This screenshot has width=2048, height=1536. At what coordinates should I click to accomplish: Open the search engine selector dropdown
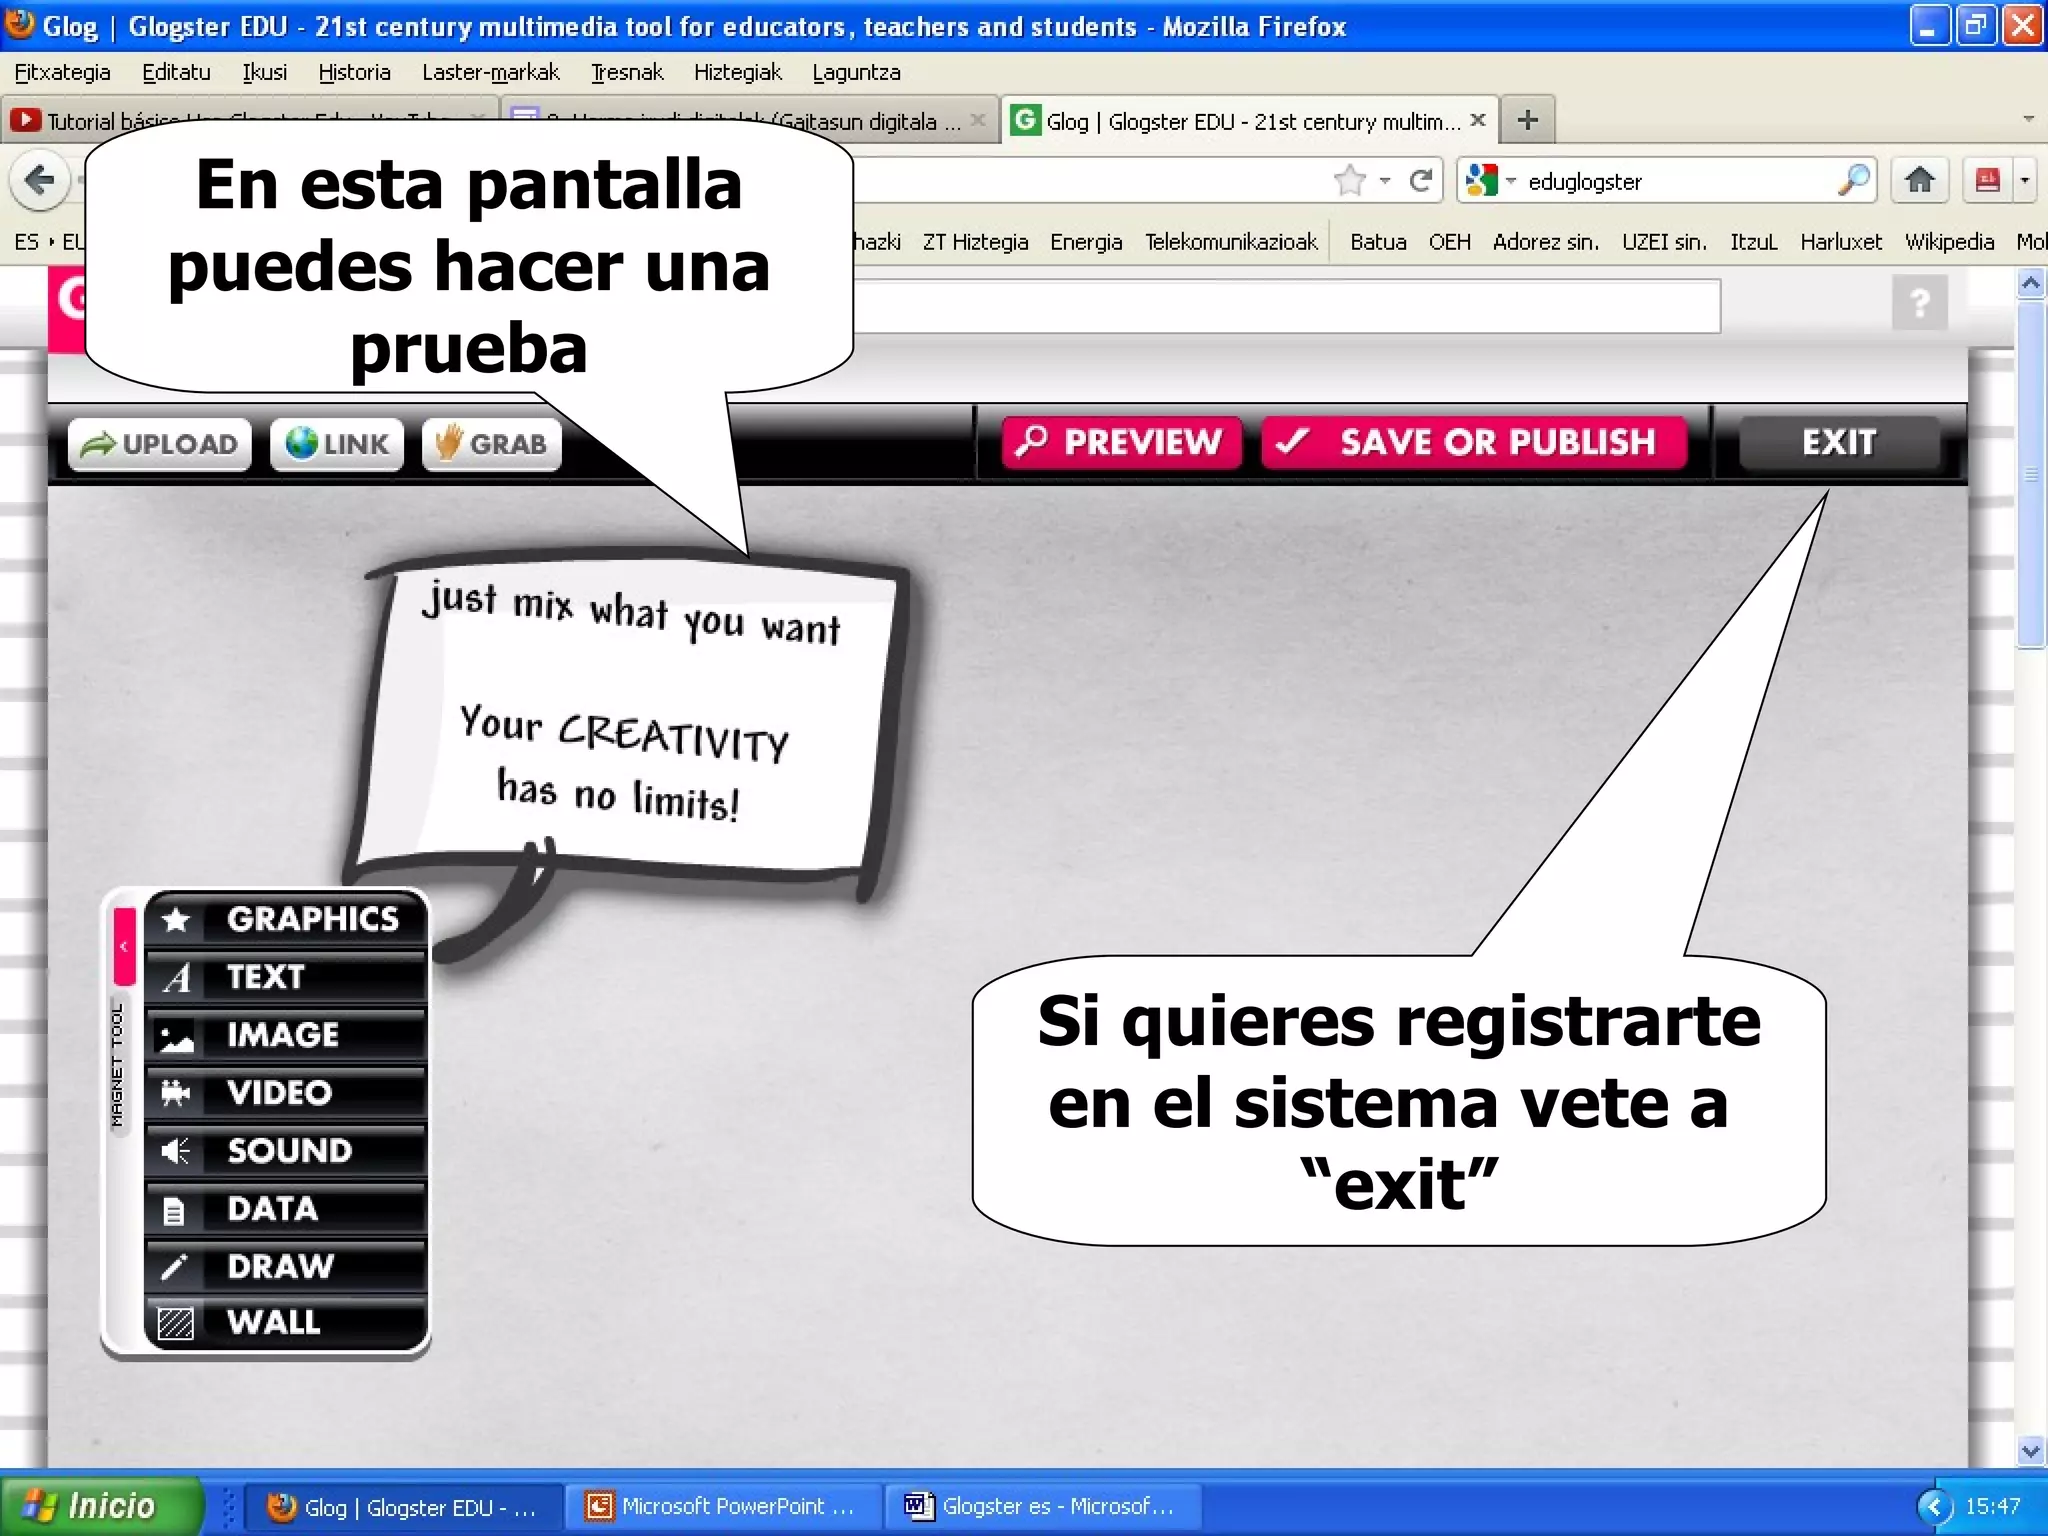[x=1490, y=181]
